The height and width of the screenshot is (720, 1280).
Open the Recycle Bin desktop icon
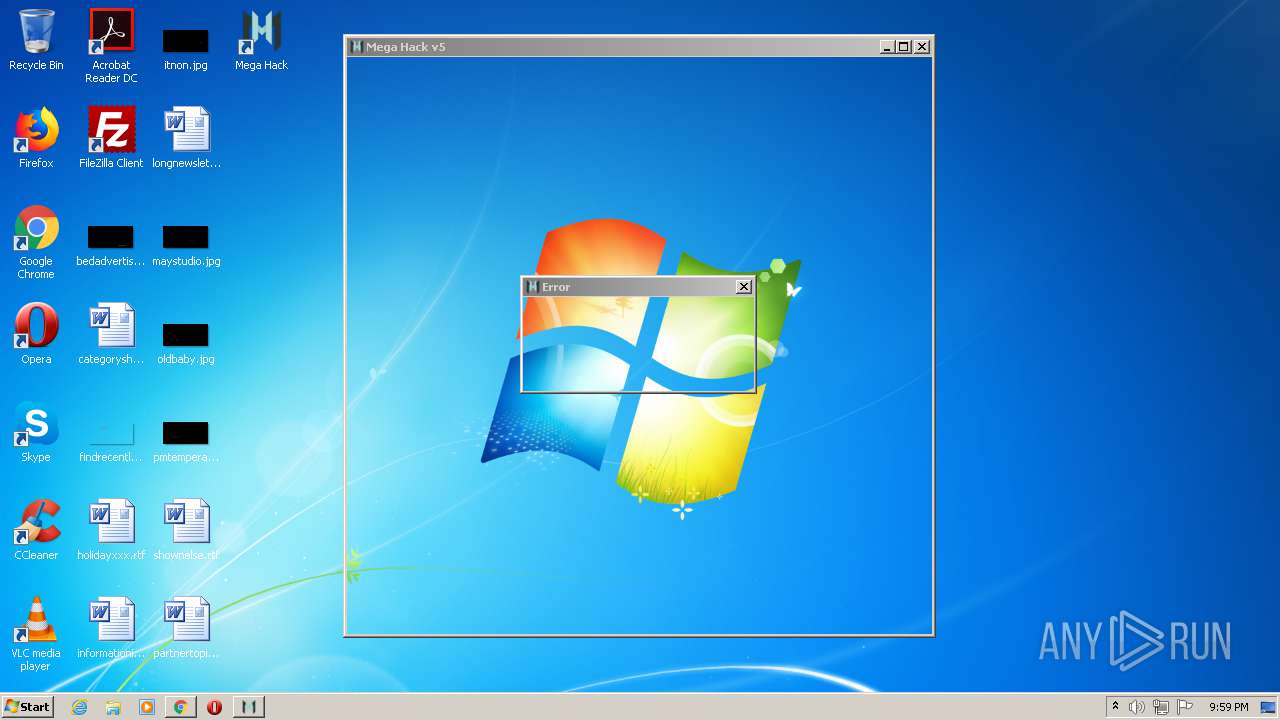tap(36, 40)
